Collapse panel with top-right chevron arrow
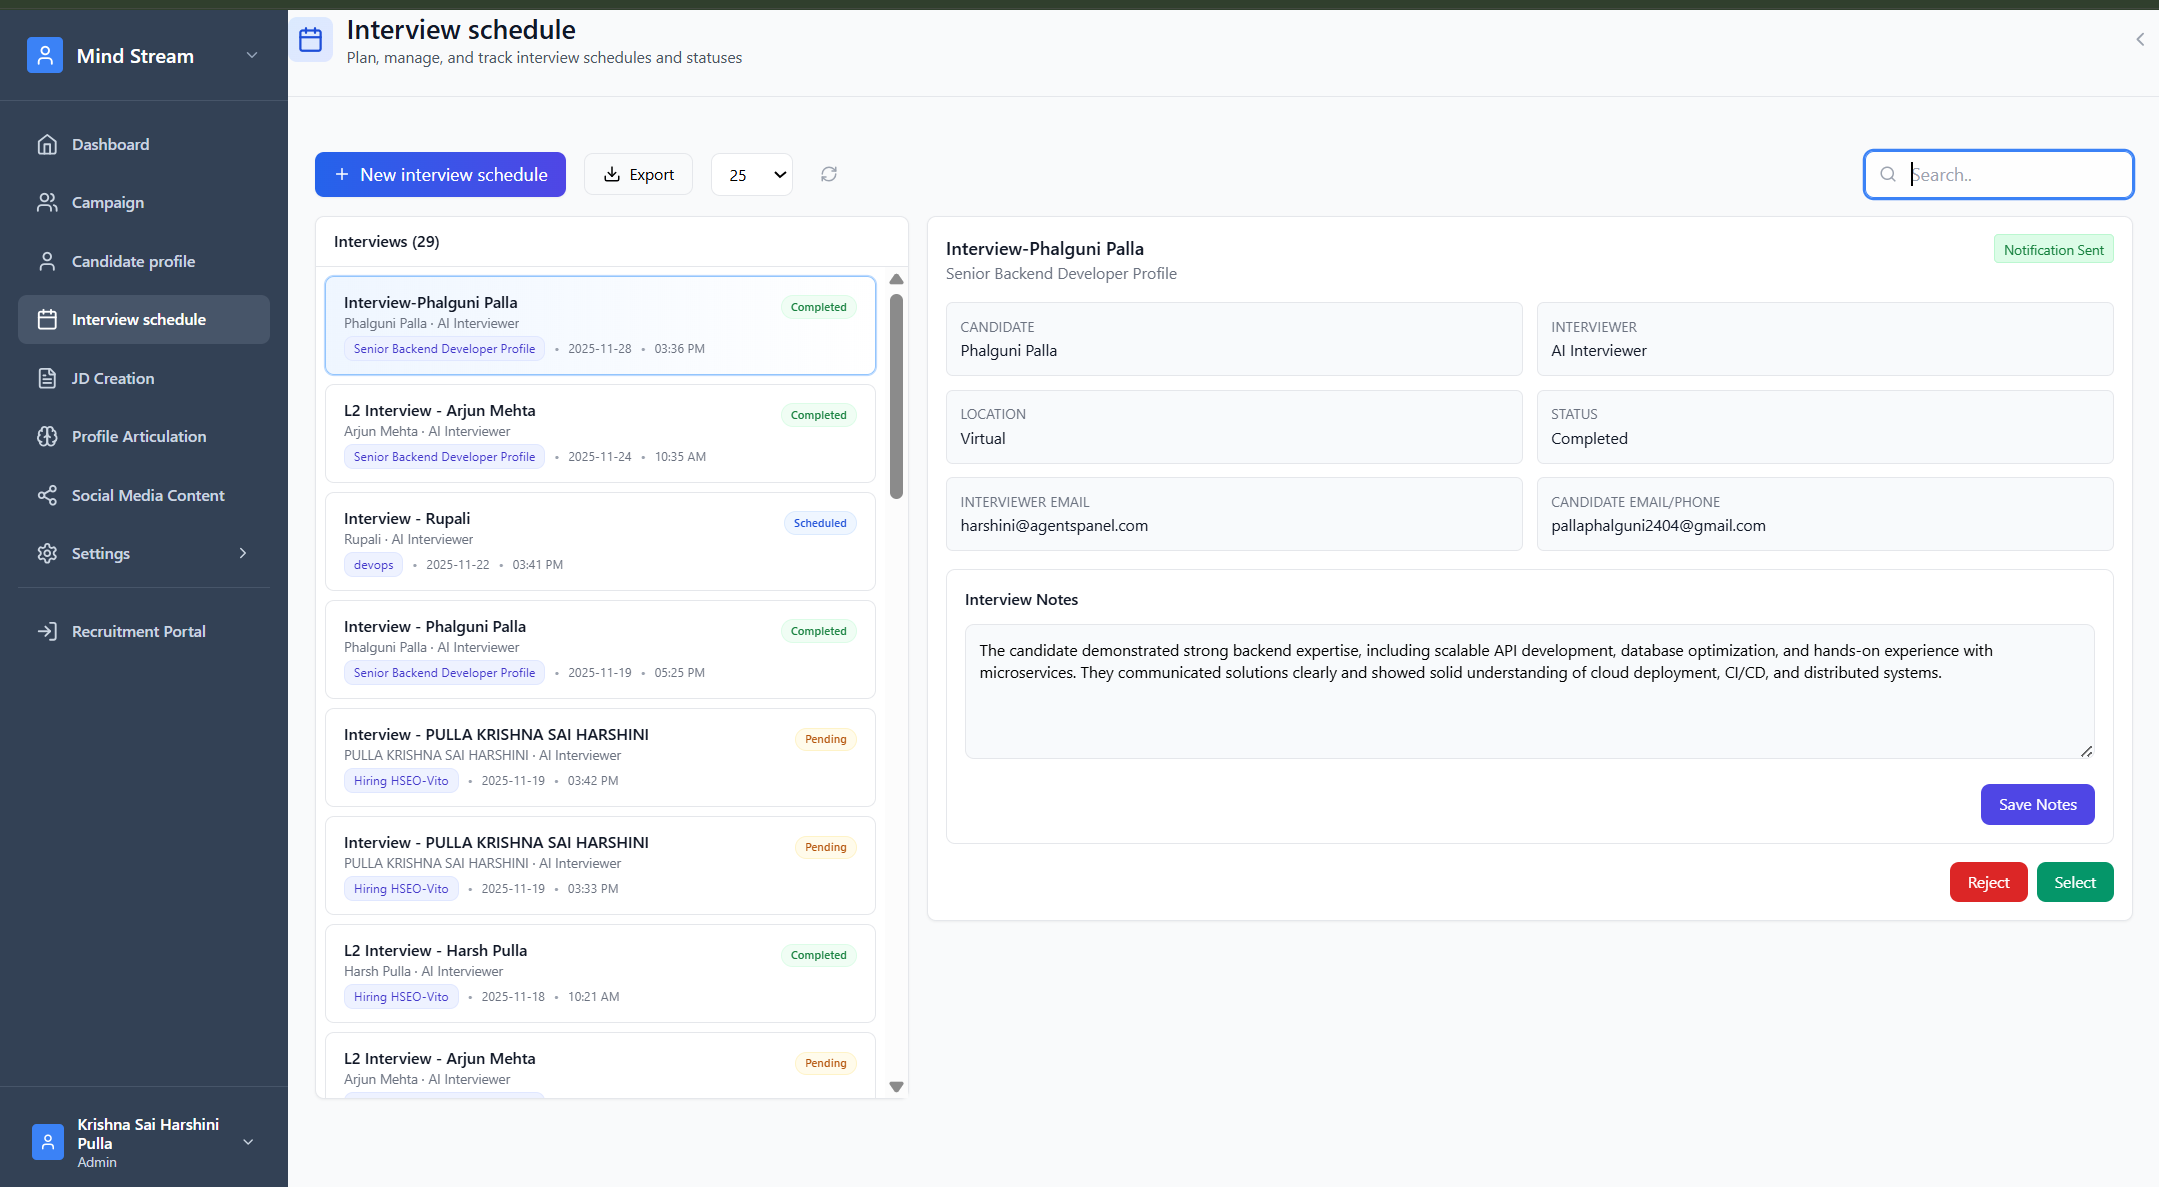The width and height of the screenshot is (2159, 1187). click(x=2139, y=39)
